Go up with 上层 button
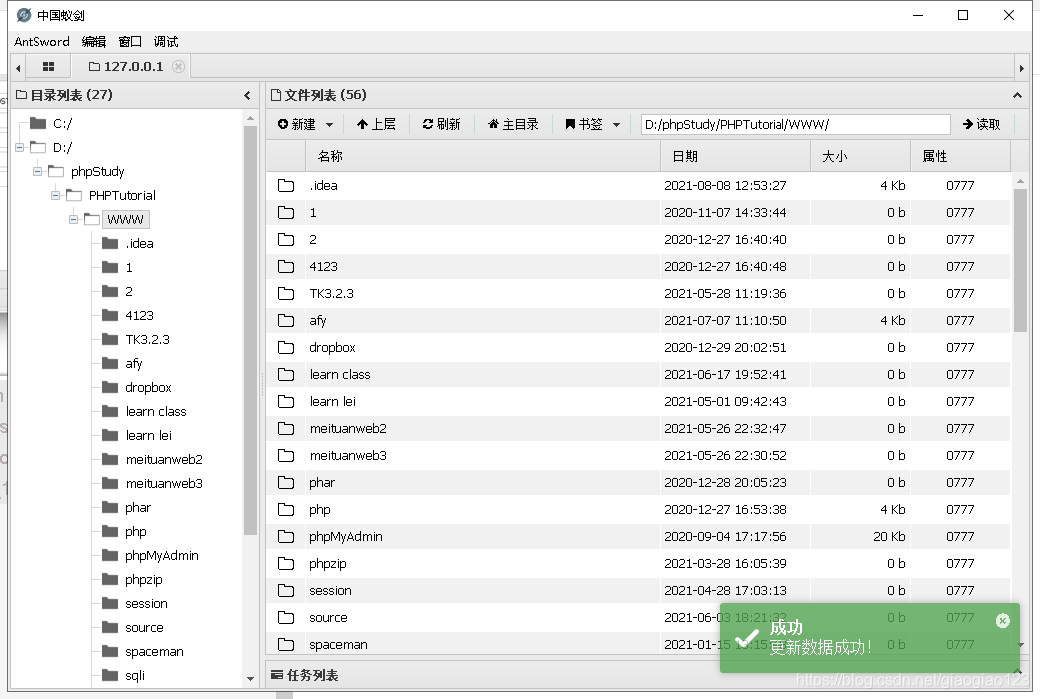The width and height of the screenshot is (1040, 699). [376, 124]
